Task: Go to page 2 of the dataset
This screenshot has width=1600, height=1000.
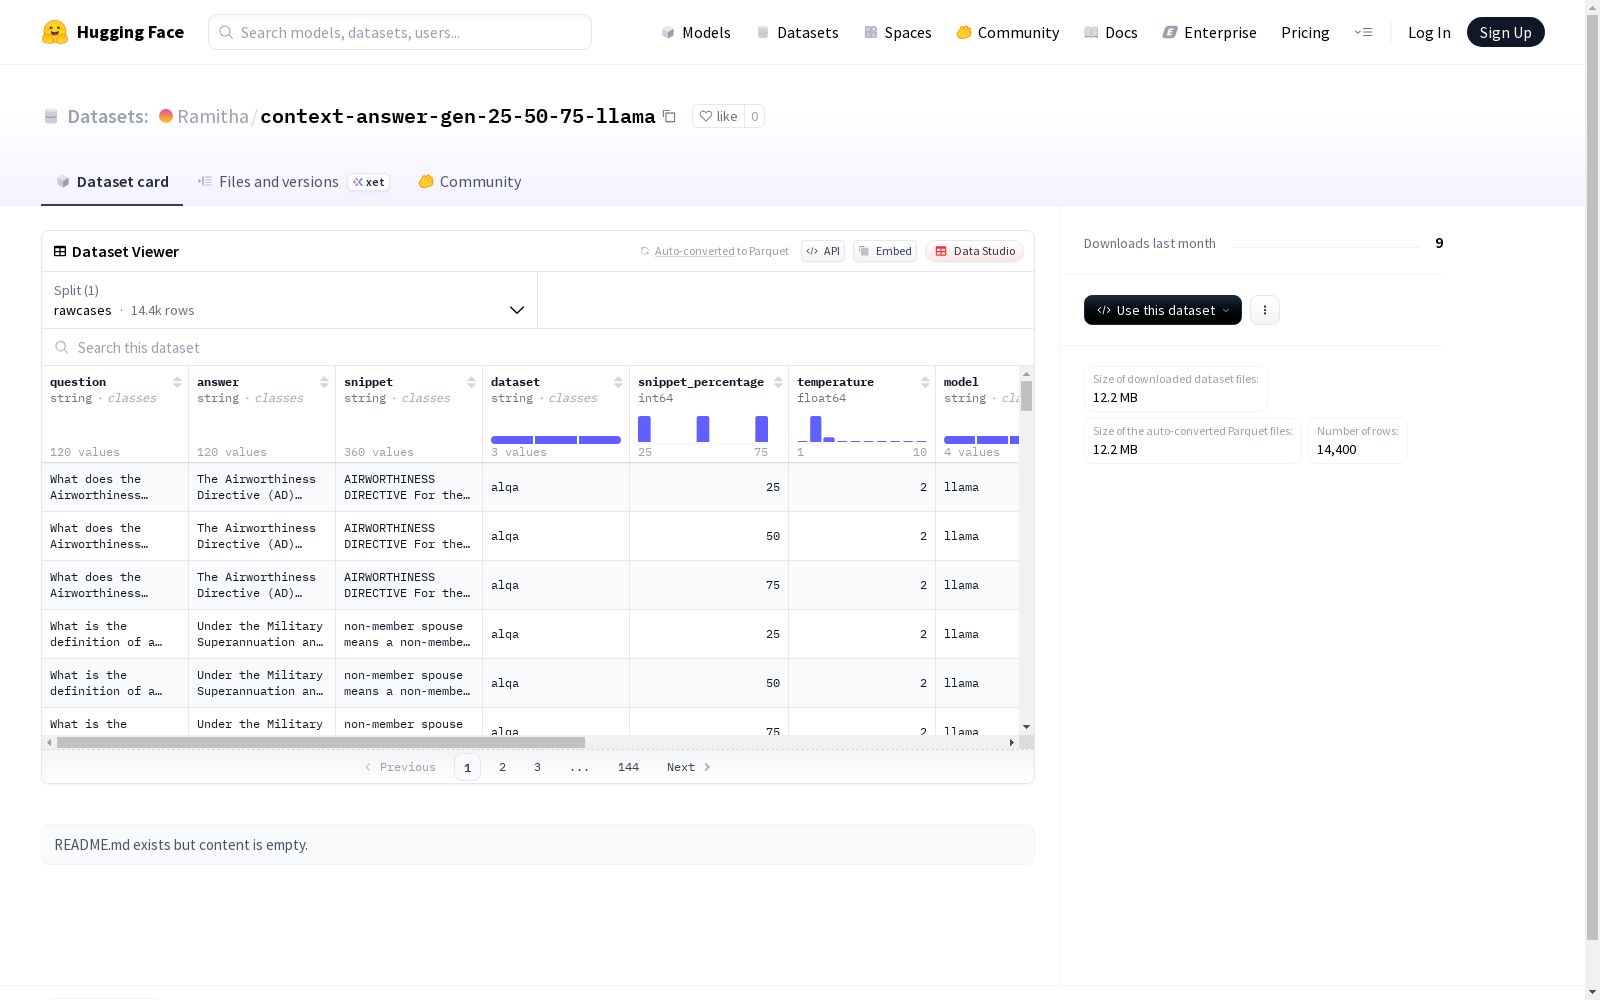Action: point(502,767)
